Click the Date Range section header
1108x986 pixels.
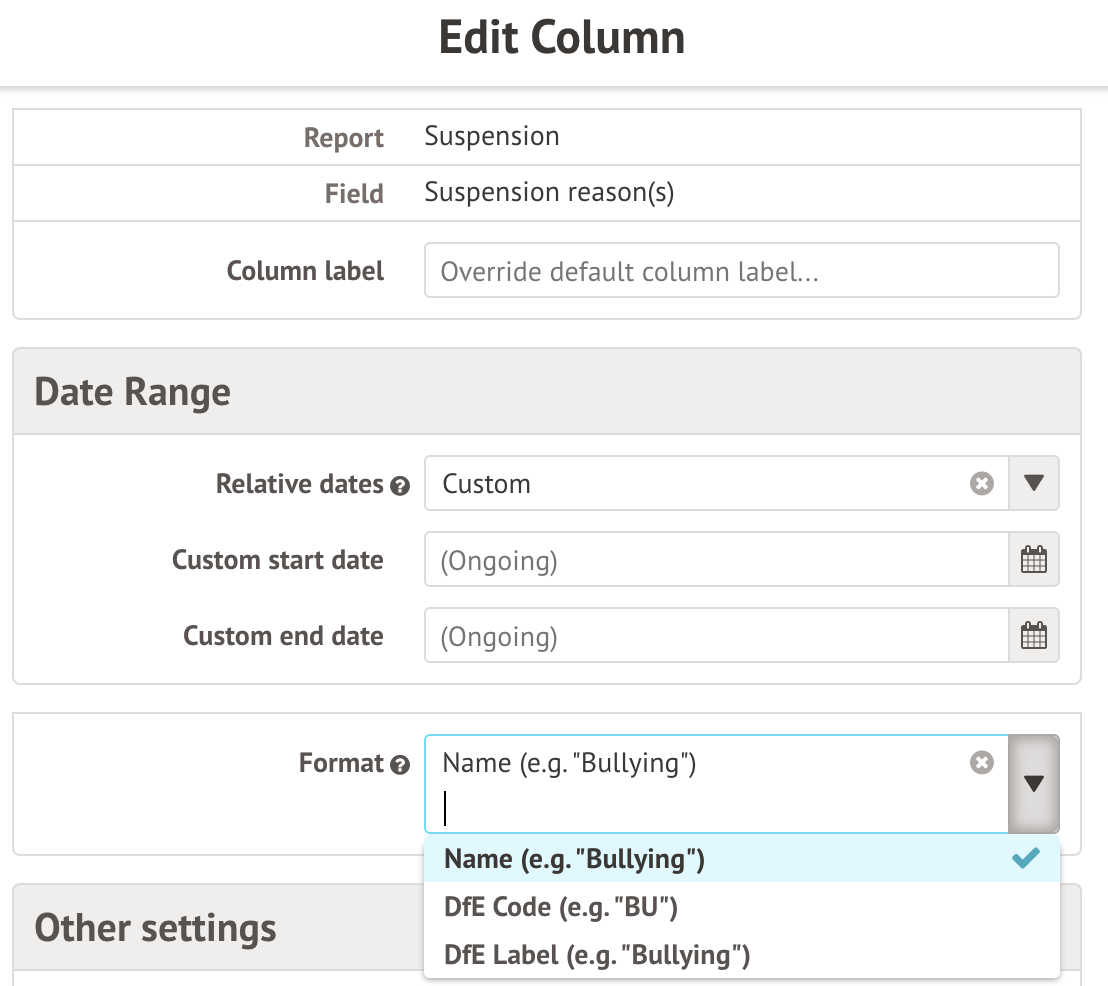tap(132, 392)
